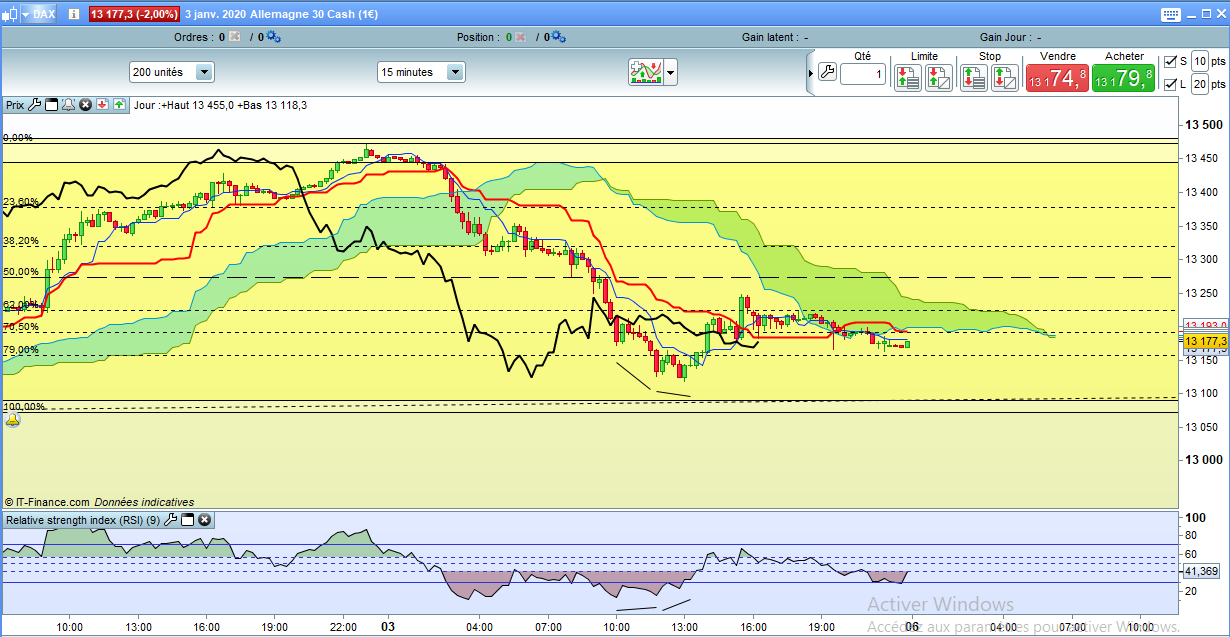1230x637 pixels.
Task: Click the Qté quantity field
Action: [x=862, y=74]
